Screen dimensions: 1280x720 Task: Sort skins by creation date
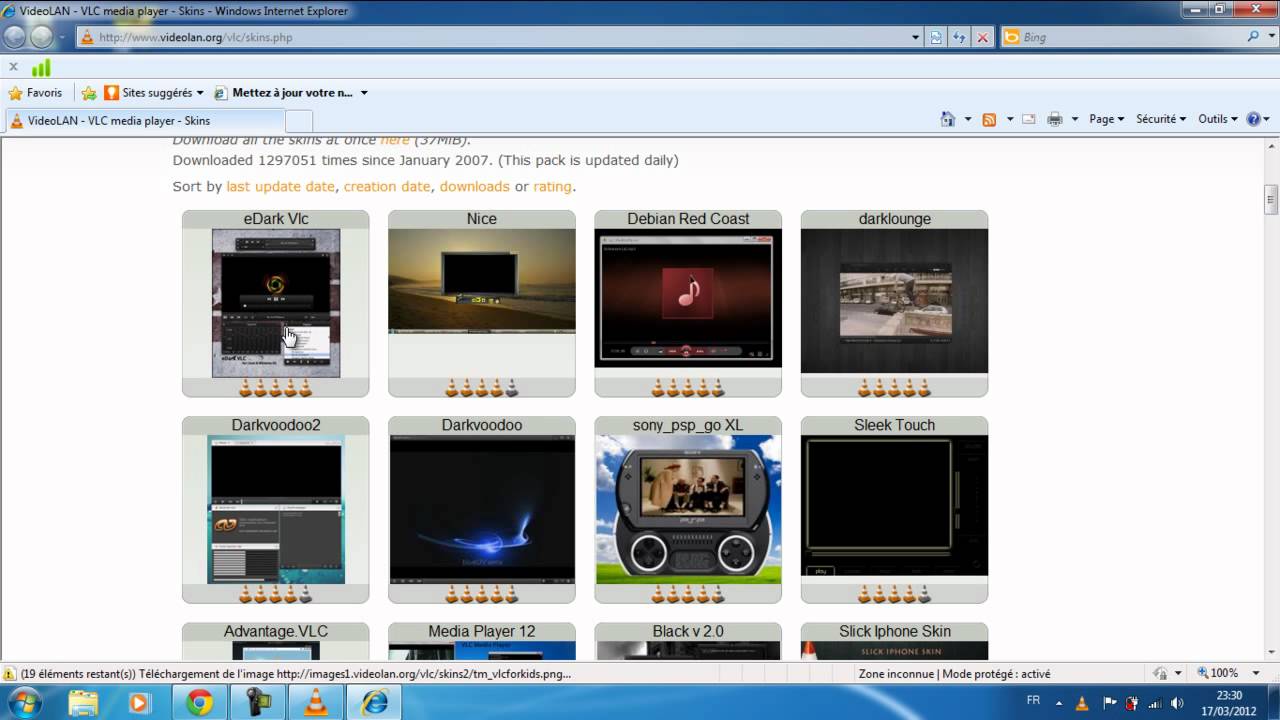coord(387,186)
